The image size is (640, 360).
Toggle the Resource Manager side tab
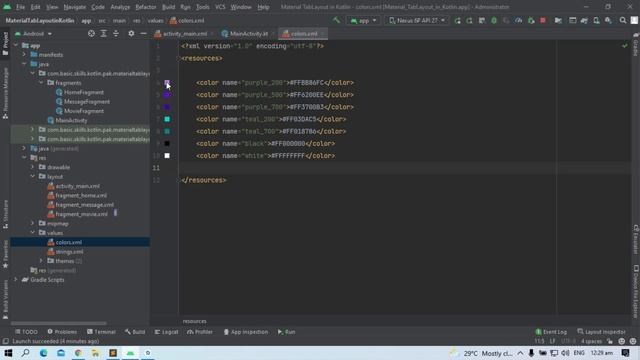(5, 94)
